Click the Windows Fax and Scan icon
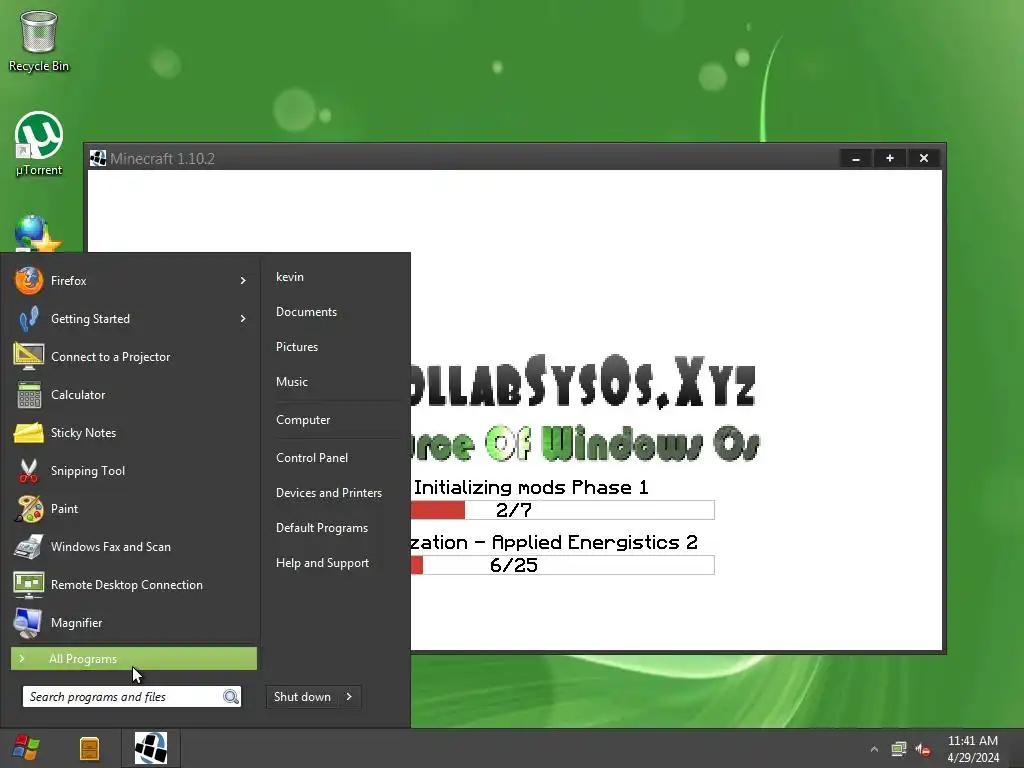The height and width of the screenshot is (768, 1024). 29,547
